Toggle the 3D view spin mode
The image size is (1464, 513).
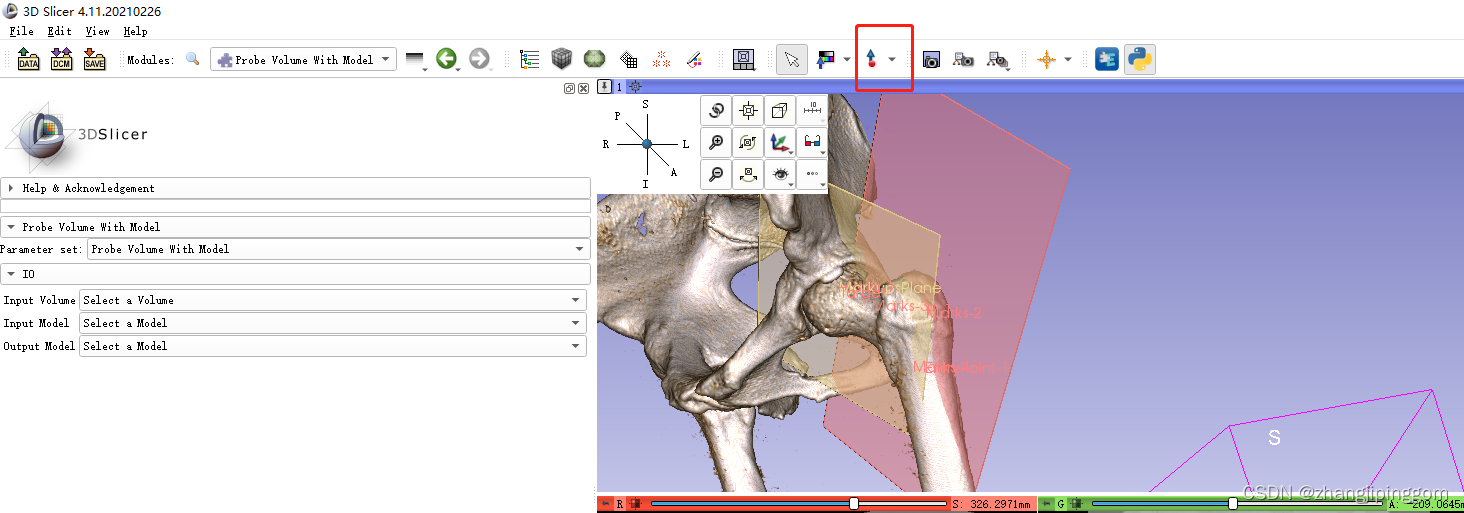(x=748, y=142)
